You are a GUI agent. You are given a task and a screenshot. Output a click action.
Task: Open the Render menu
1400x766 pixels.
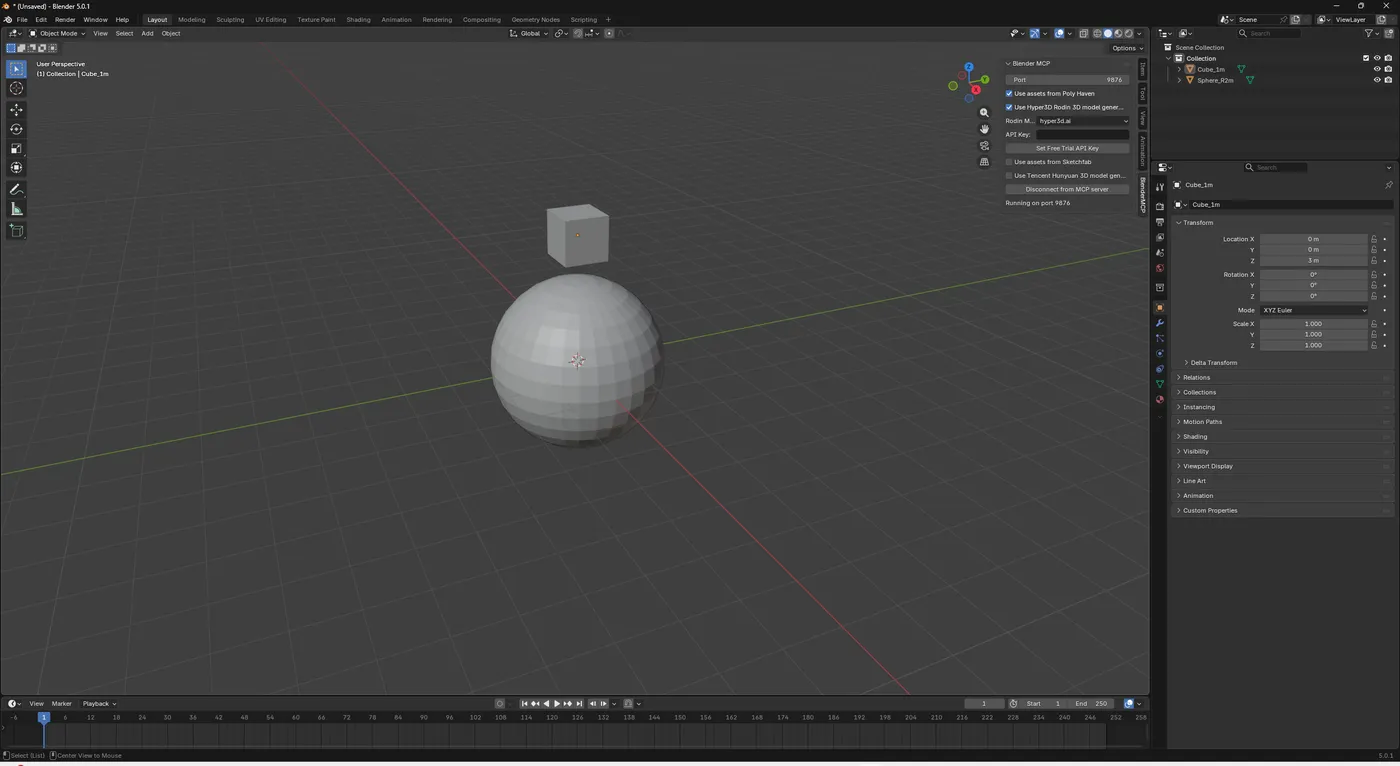pos(65,19)
